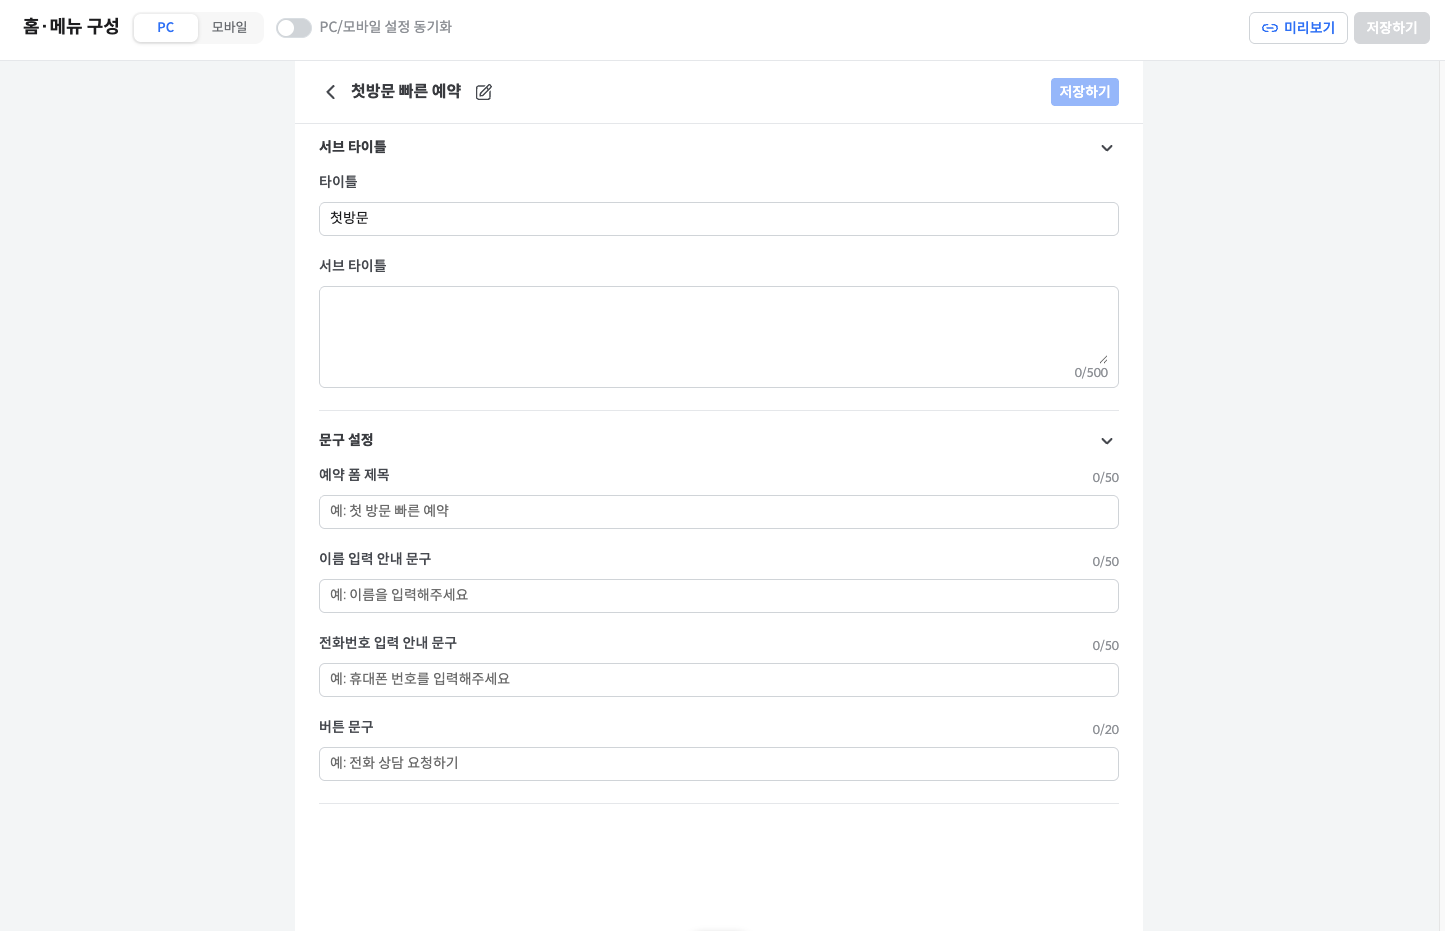Viewport: 1445px width, 931px height.
Task: Switch to the PC tab
Action: click(x=166, y=28)
